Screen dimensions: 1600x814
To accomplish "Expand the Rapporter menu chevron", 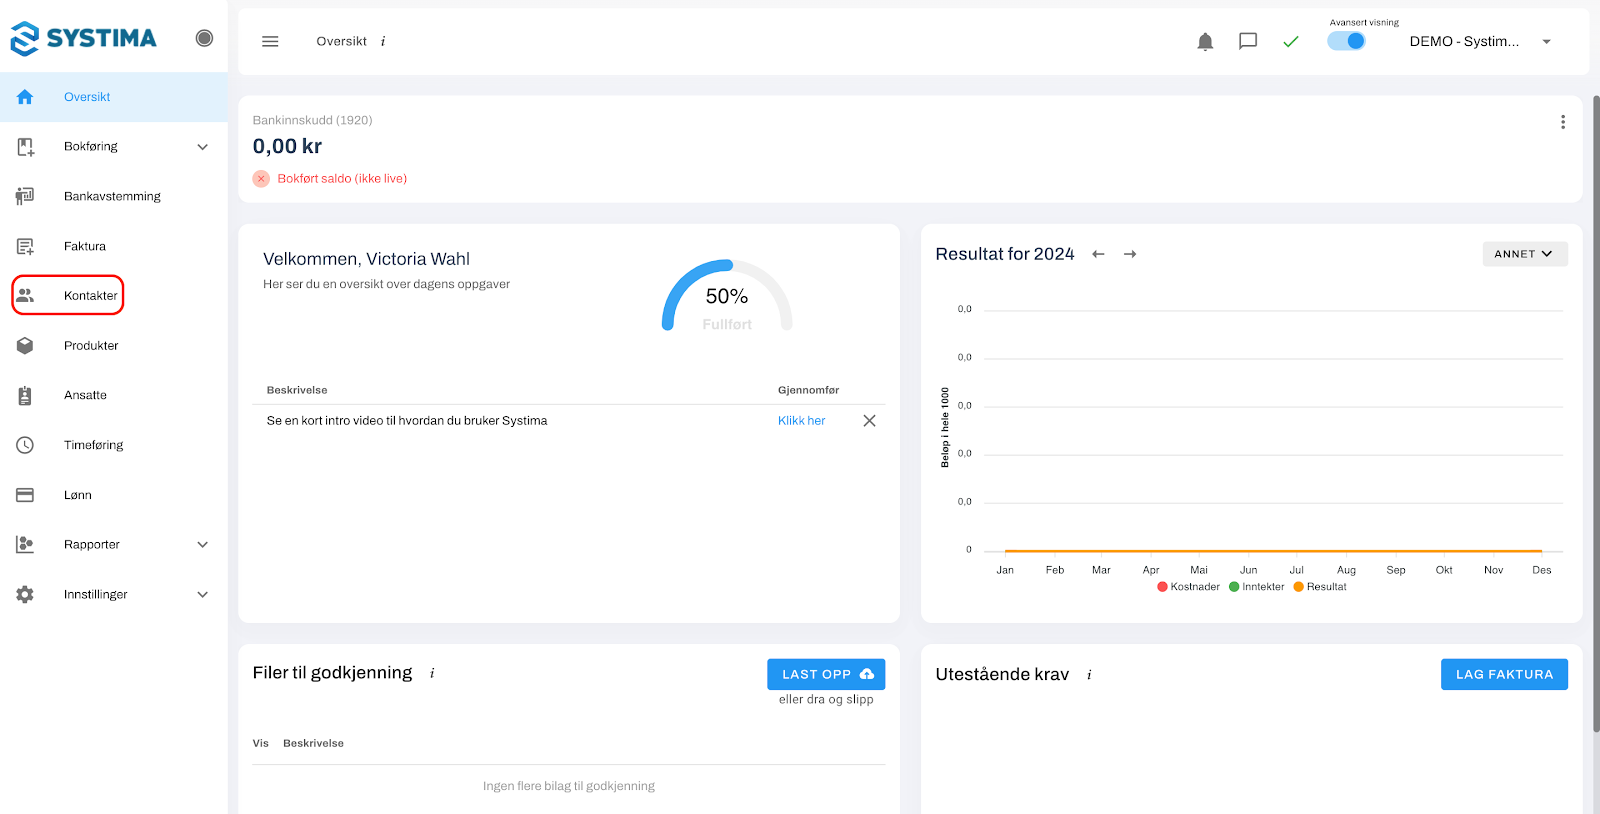I will coord(203,545).
